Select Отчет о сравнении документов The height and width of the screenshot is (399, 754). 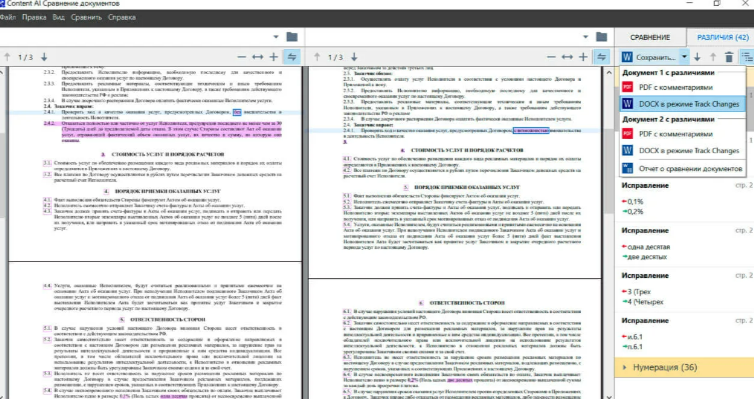683,168
